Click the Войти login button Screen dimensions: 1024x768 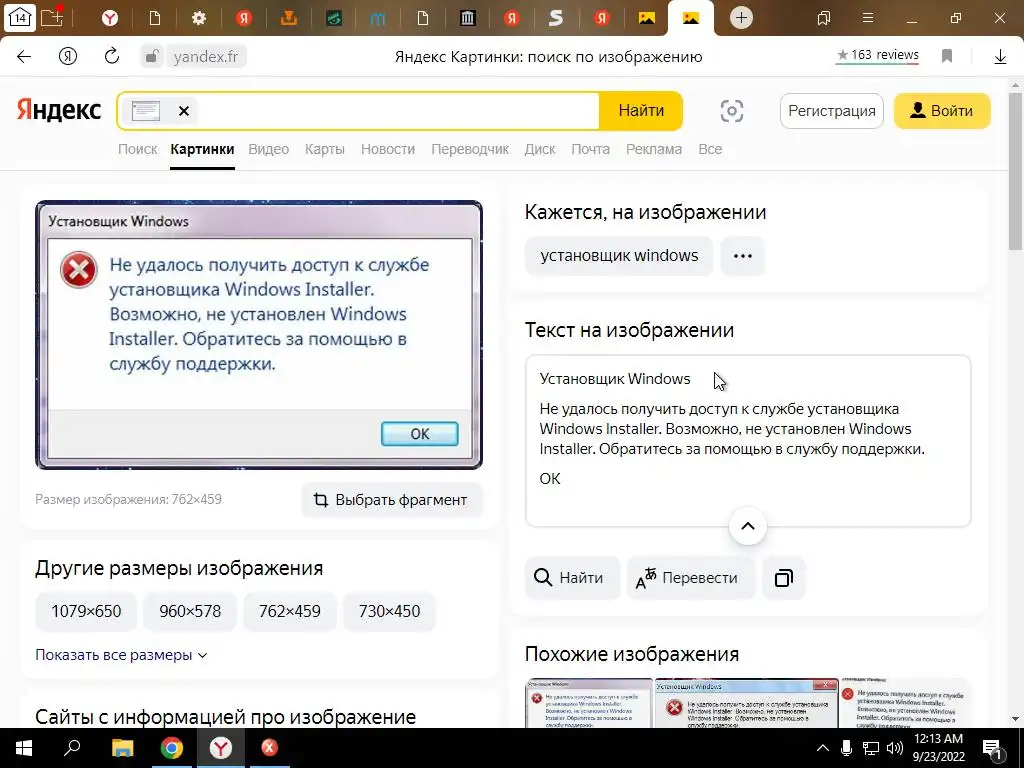942,111
